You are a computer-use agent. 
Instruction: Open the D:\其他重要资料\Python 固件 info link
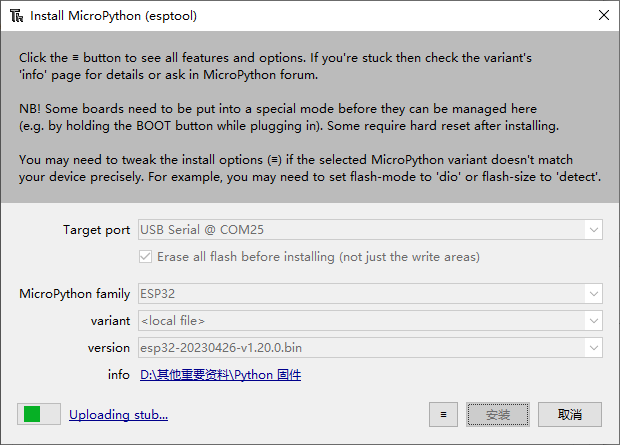(x=220, y=375)
